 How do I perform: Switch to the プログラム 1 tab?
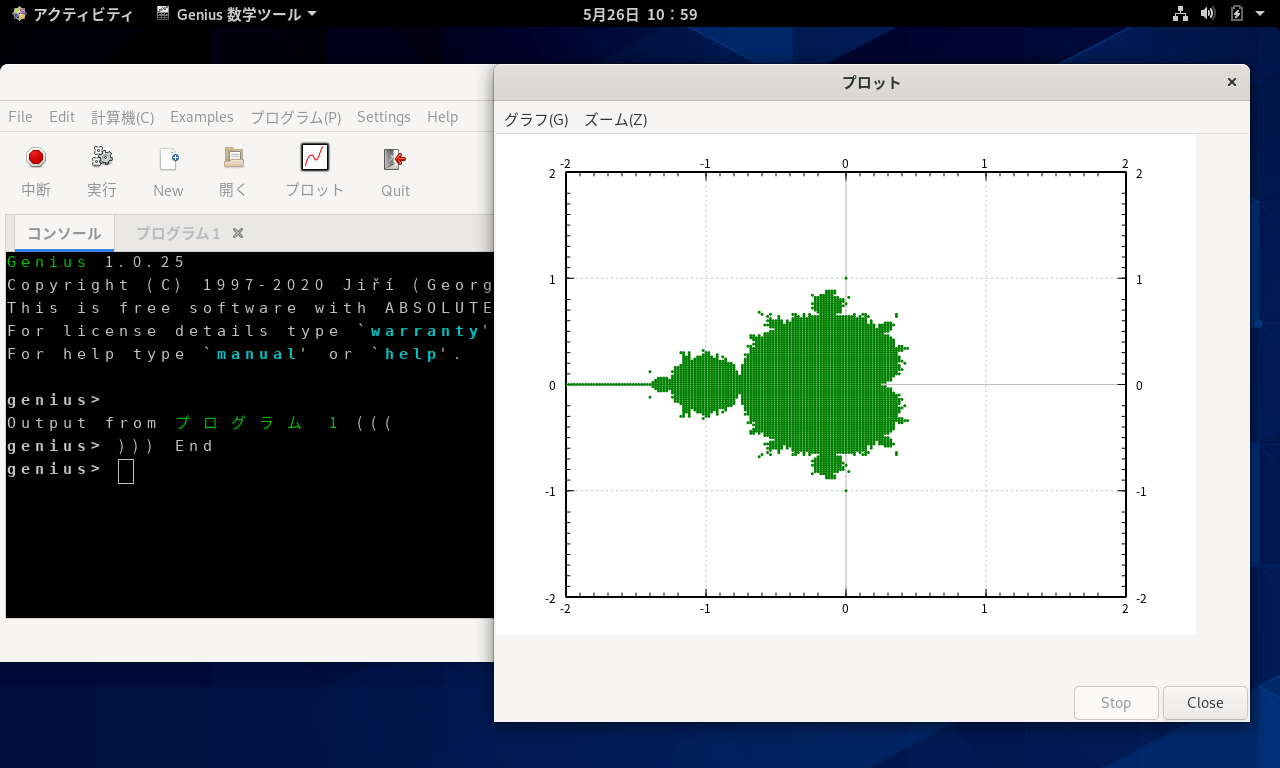[x=178, y=233]
